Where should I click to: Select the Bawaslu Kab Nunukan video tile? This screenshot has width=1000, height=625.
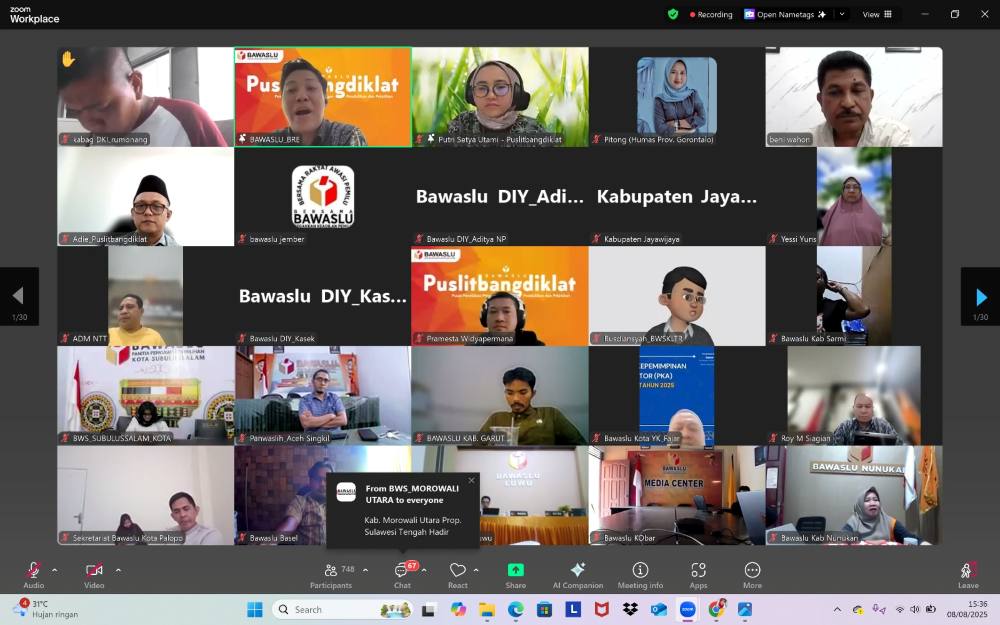(x=854, y=495)
